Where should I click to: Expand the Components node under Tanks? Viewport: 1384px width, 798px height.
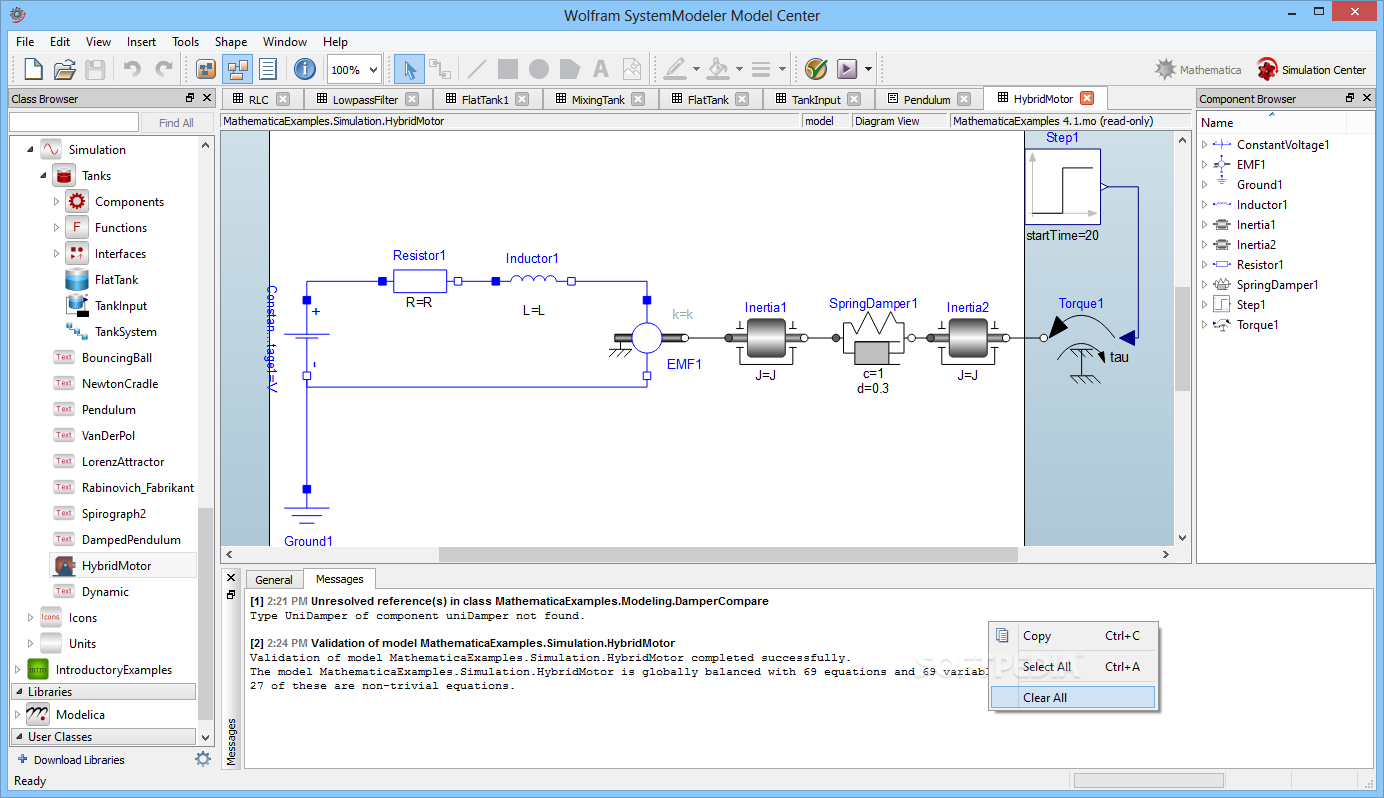pyautogui.click(x=57, y=202)
